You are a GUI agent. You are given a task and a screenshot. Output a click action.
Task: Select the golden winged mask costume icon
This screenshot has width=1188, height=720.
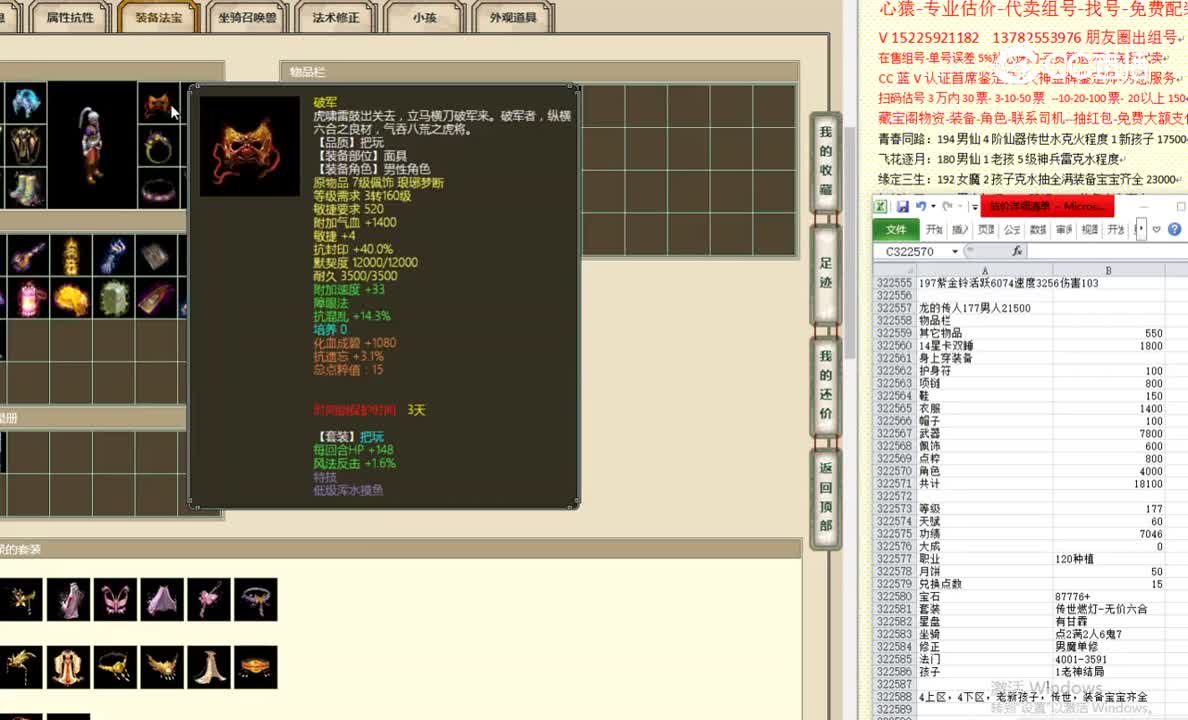pyautogui.click(x=162, y=667)
